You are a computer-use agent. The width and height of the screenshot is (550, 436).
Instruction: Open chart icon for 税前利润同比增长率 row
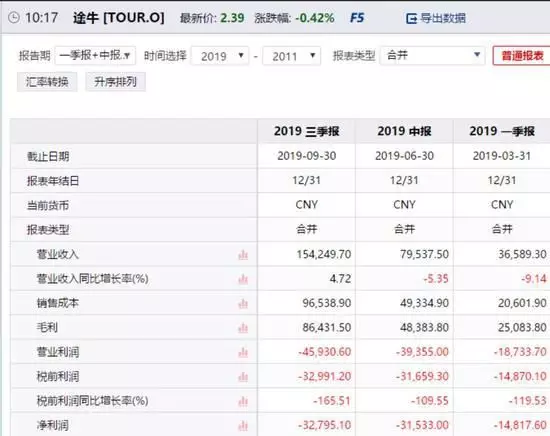pyautogui.click(x=243, y=401)
